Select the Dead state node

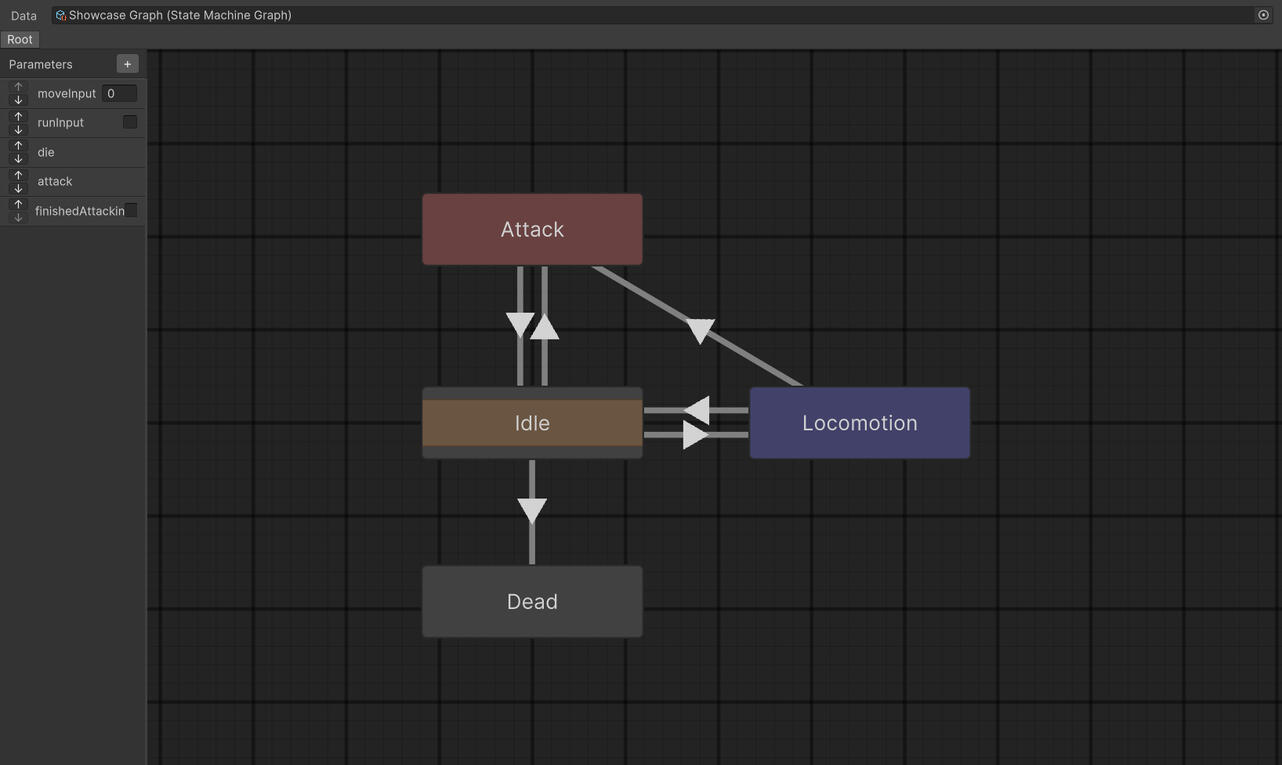(532, 602)
